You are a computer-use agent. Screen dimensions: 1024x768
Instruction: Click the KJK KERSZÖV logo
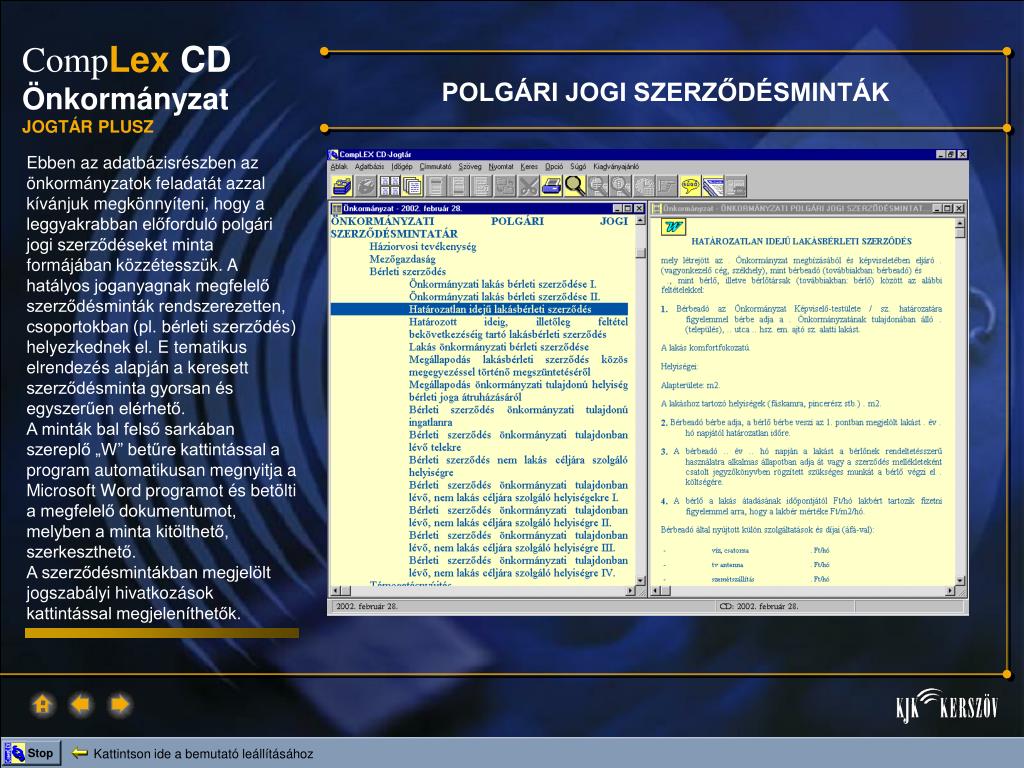947,705
